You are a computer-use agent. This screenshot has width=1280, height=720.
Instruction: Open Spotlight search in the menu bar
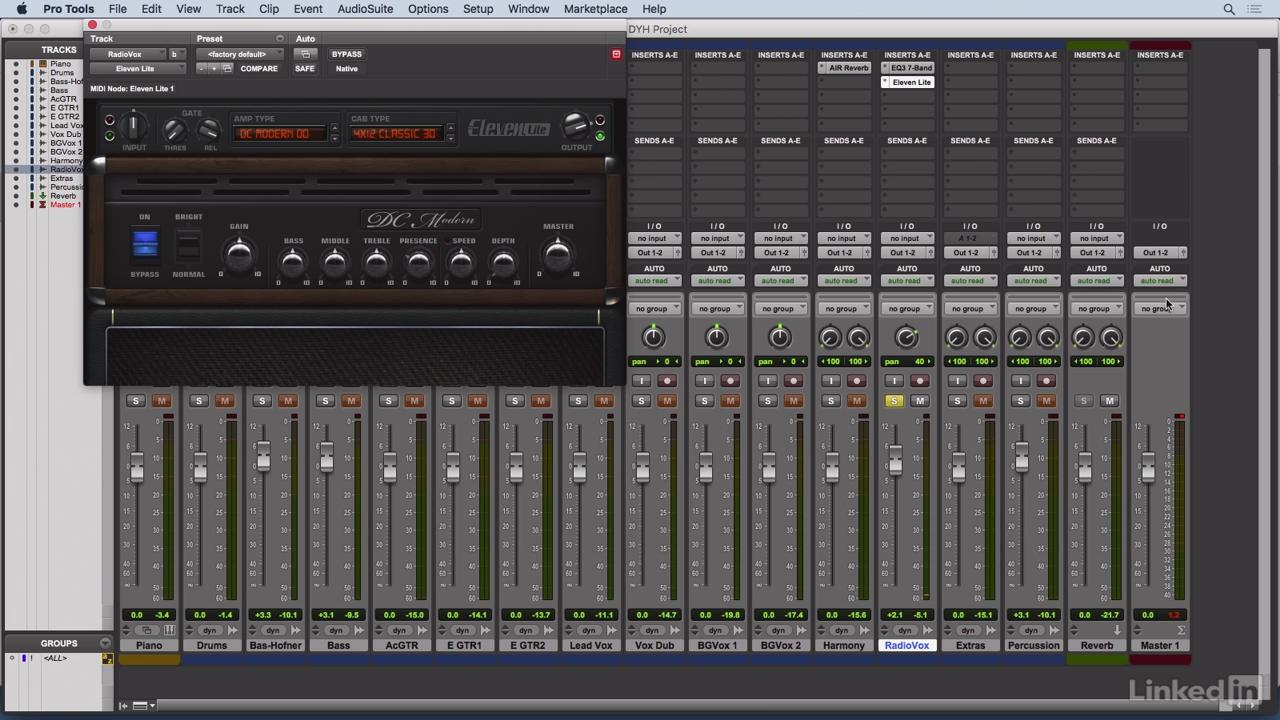1229,9
